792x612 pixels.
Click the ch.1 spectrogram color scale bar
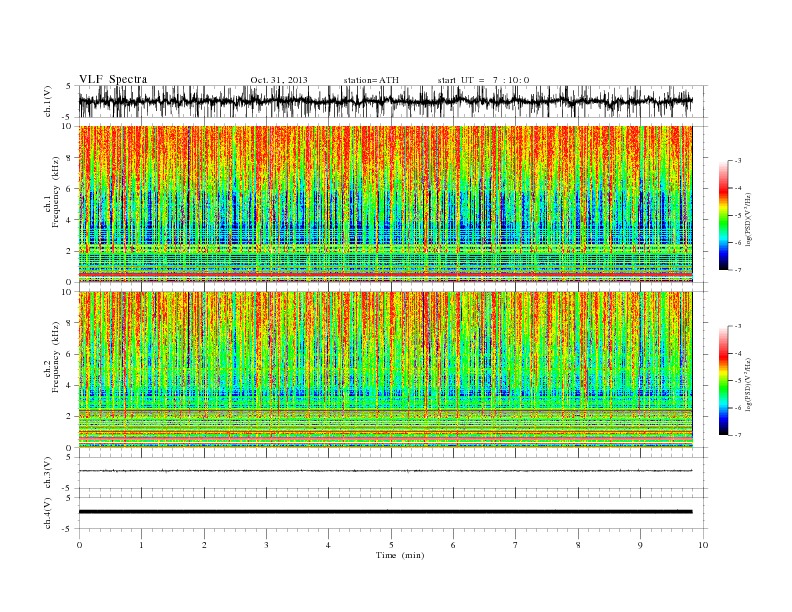pos(723,216)
